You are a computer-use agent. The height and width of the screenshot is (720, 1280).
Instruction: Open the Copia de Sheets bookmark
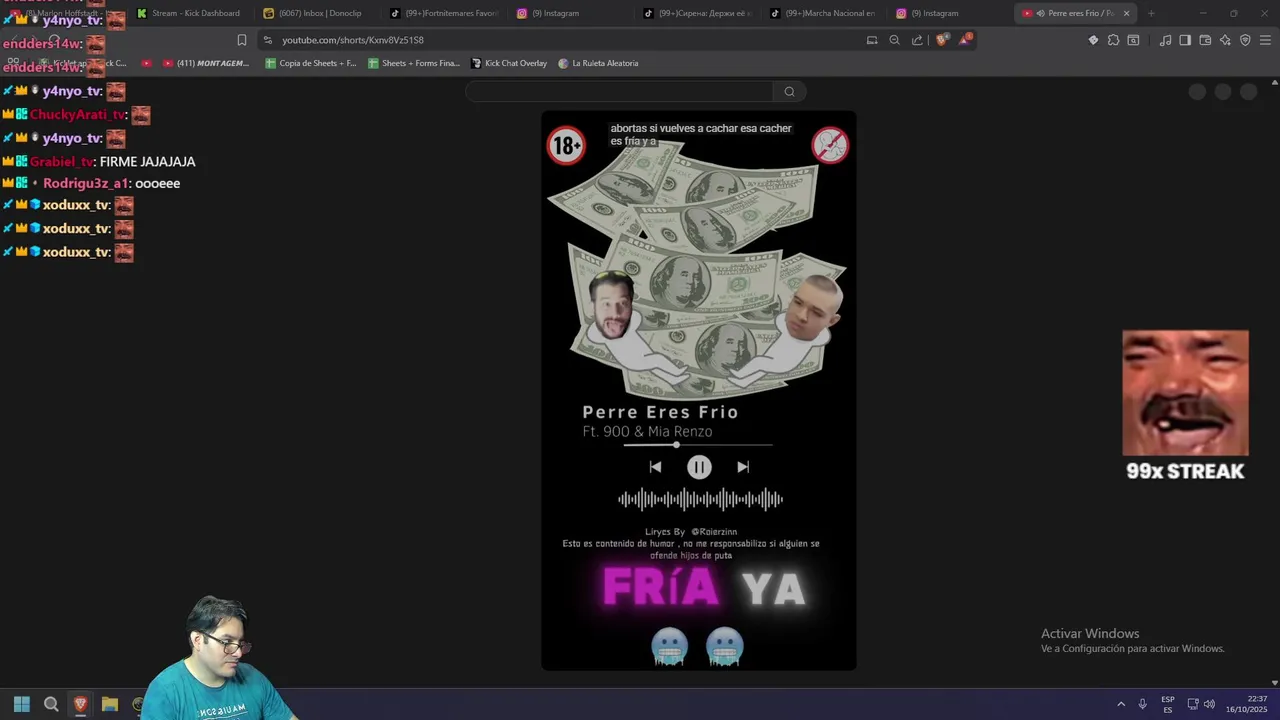point(310,63)
